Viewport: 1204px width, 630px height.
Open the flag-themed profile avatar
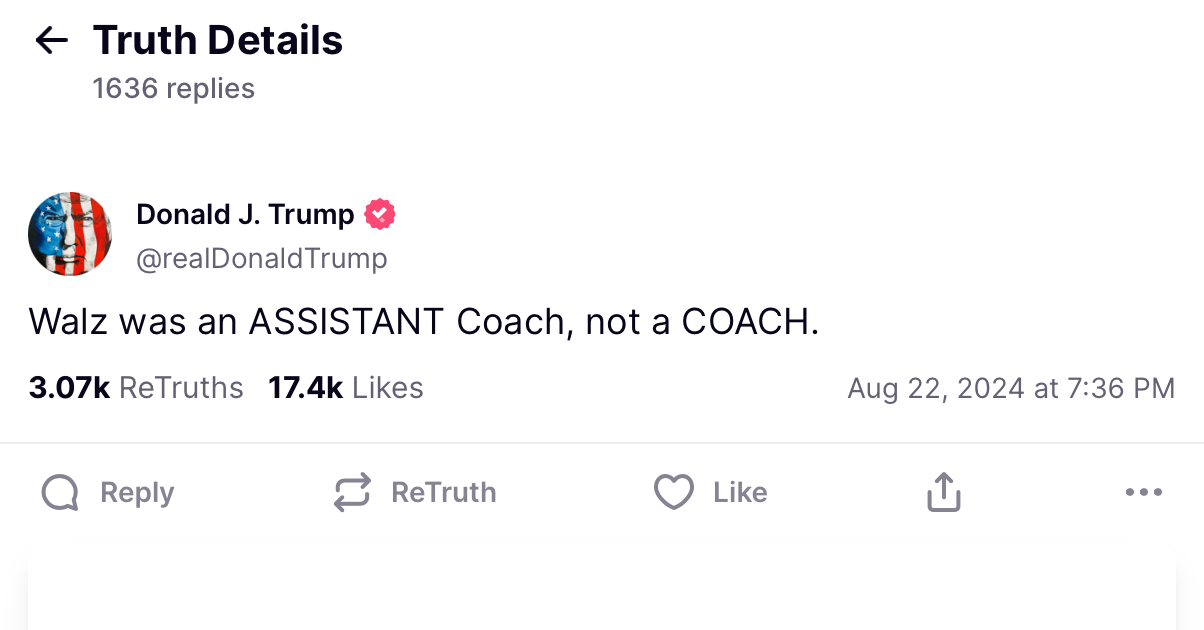[70, 235]
